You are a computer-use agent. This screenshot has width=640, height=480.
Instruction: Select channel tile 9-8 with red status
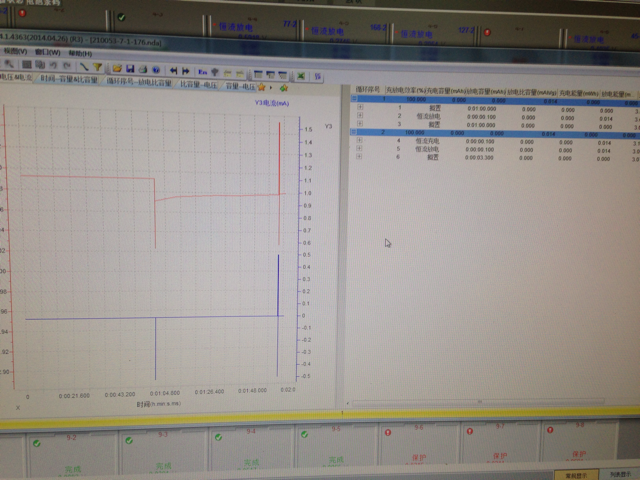click(x=579, y=441)
